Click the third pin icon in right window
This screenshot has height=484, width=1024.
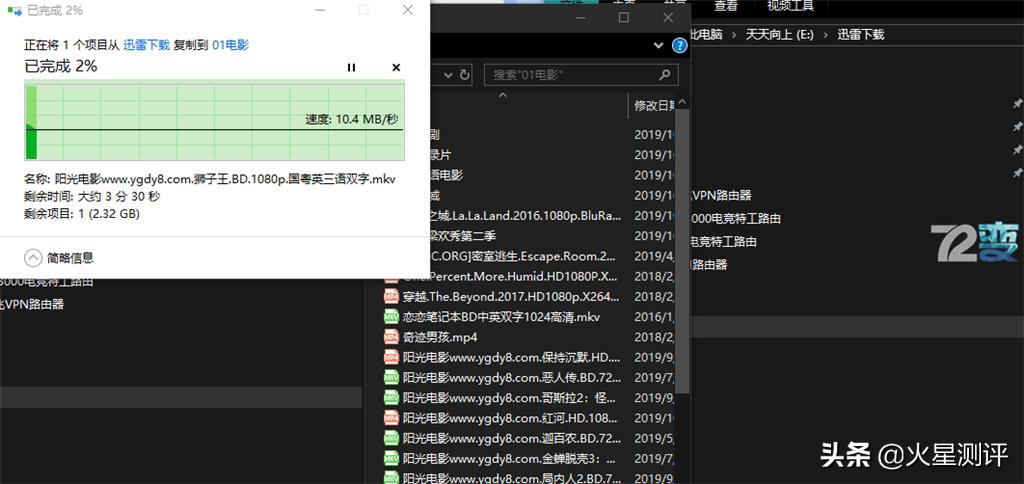[x=1017, y=150]
